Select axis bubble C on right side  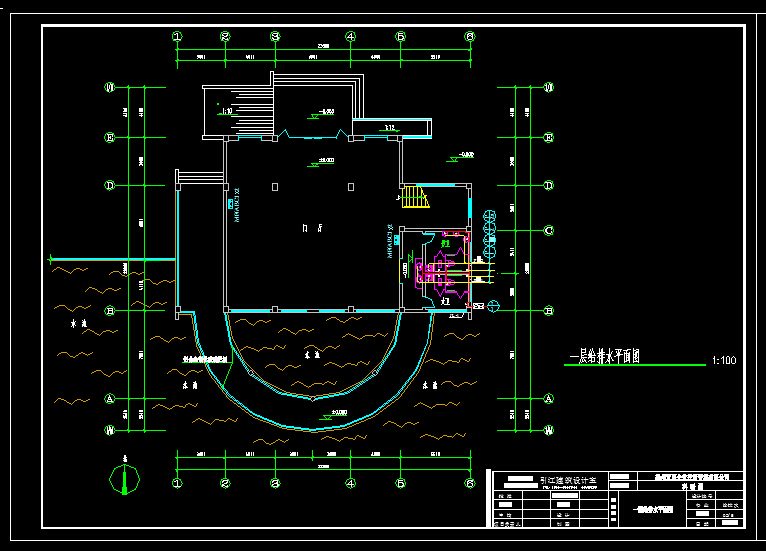(x=549, y=231)
